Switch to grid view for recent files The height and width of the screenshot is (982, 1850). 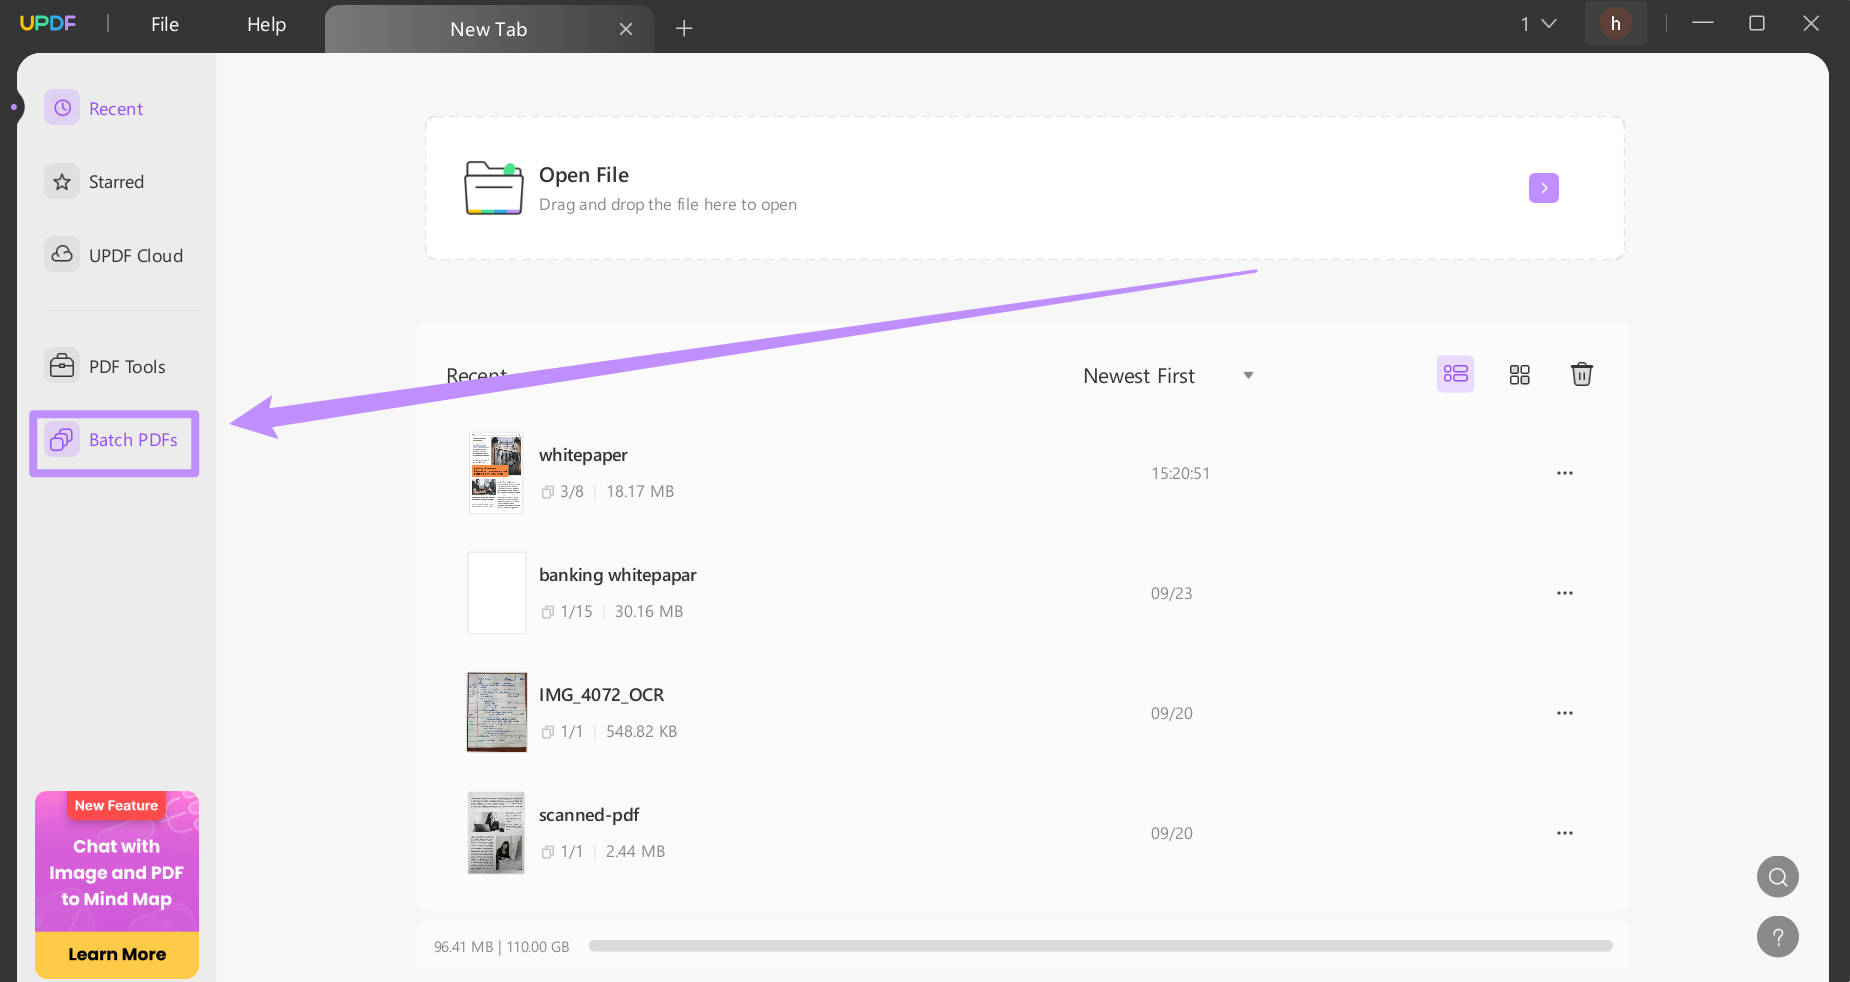point(1519,374)
